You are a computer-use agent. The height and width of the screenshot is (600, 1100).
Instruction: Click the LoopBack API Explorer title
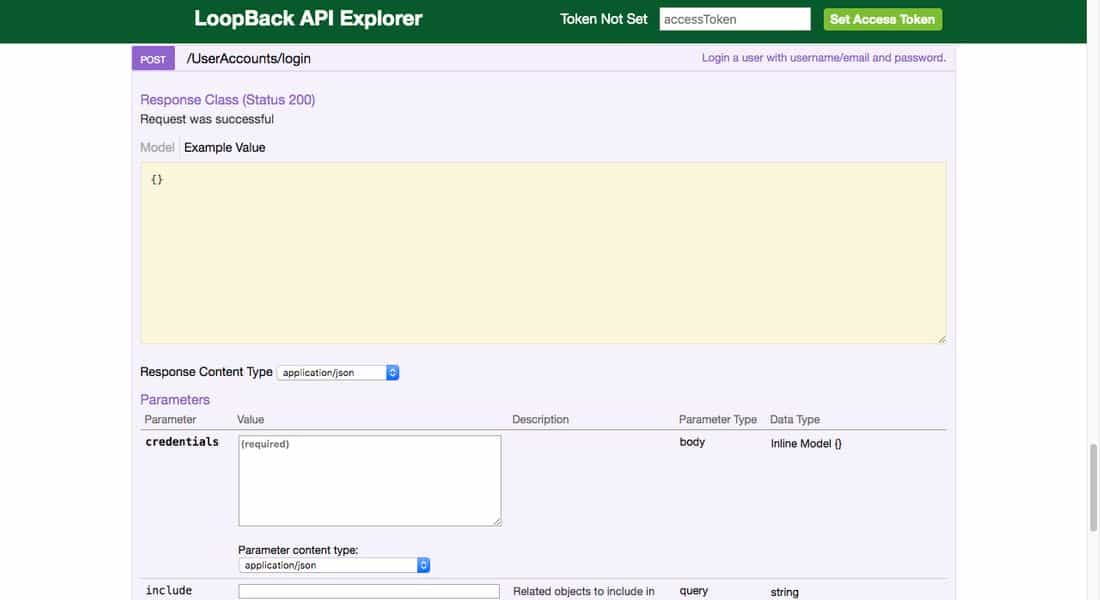pos(308,18)
